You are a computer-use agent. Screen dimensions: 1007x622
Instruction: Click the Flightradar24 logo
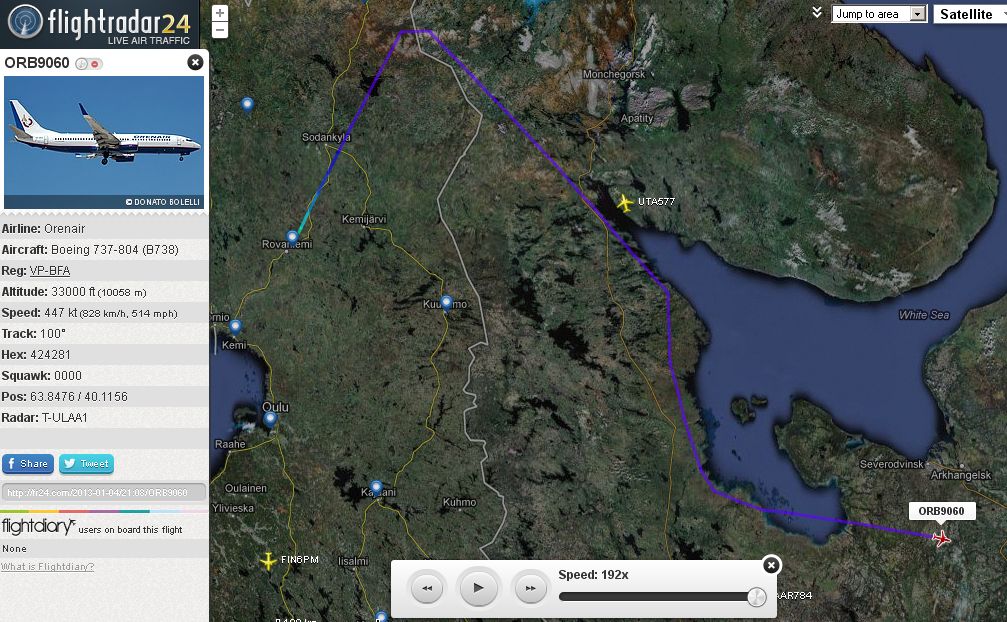(x=99, y=22)
